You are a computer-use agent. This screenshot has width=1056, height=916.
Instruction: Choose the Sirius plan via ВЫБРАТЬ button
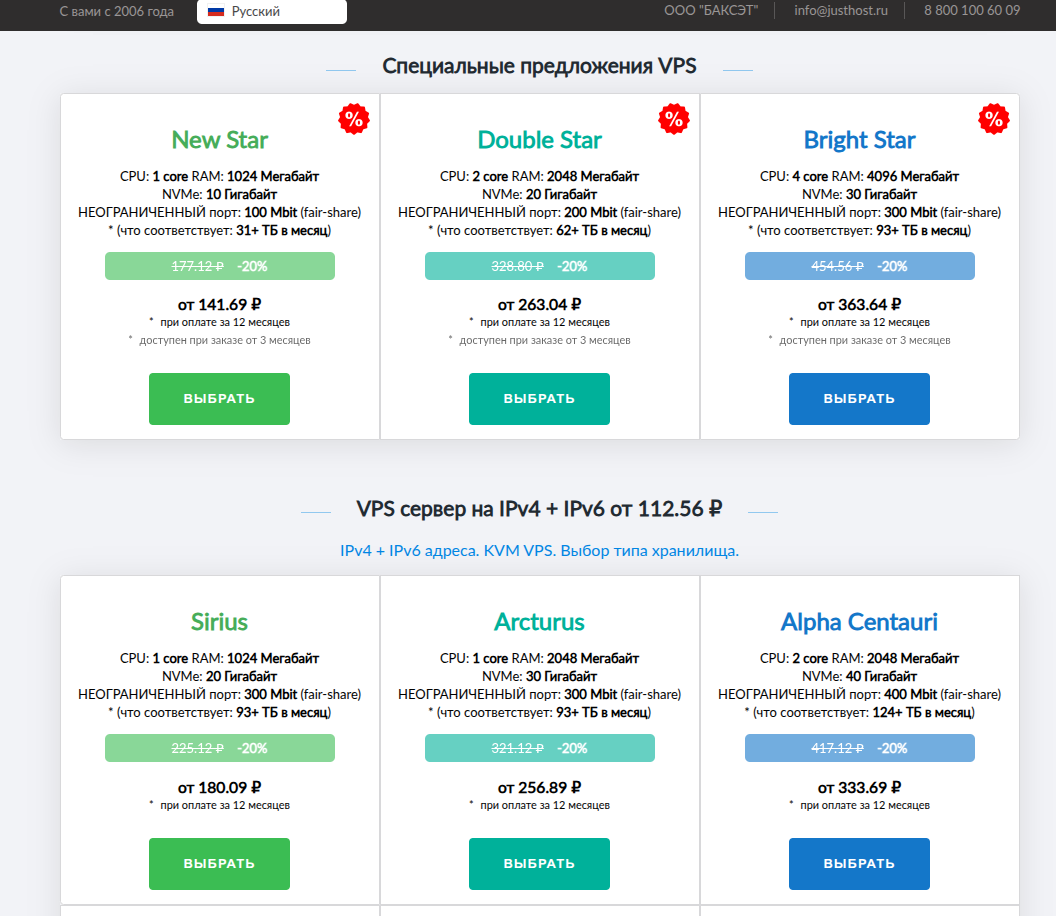(220, 863)
